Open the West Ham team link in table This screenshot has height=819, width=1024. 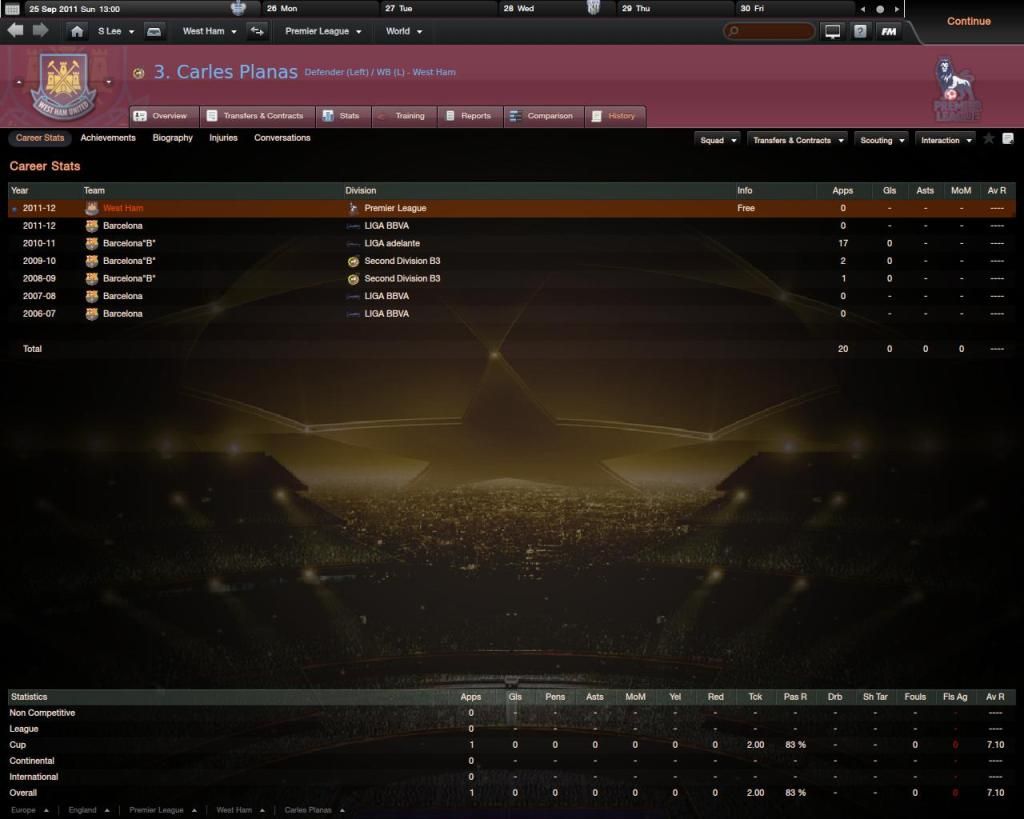[123, 208]
